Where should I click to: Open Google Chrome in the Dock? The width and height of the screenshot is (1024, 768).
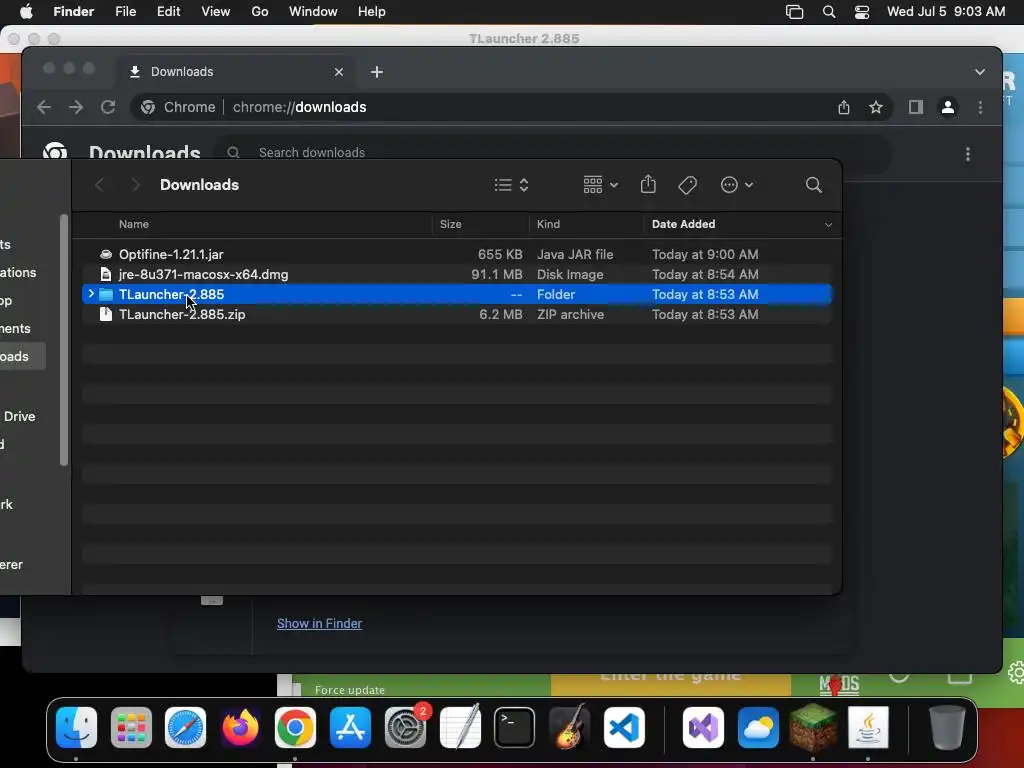(295, 727)
